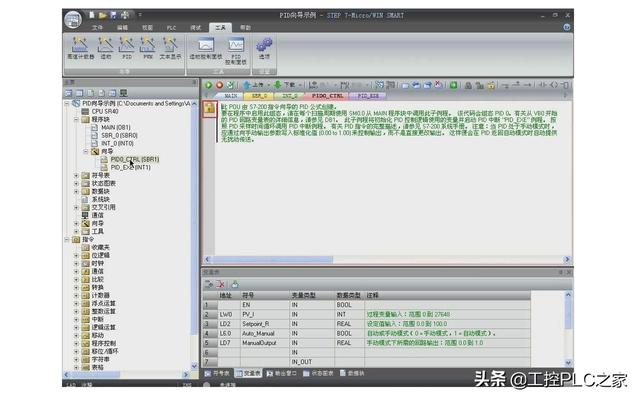Image resolution: width=640 pixels, height=400 pixels.
Task: Select CPU SR40 in the project tree
Action: (x=104, y=111)
